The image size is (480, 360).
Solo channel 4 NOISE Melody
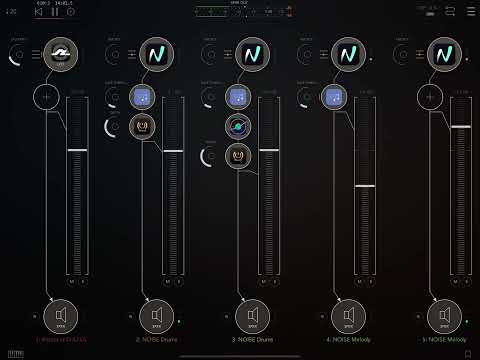click(371, 282)
